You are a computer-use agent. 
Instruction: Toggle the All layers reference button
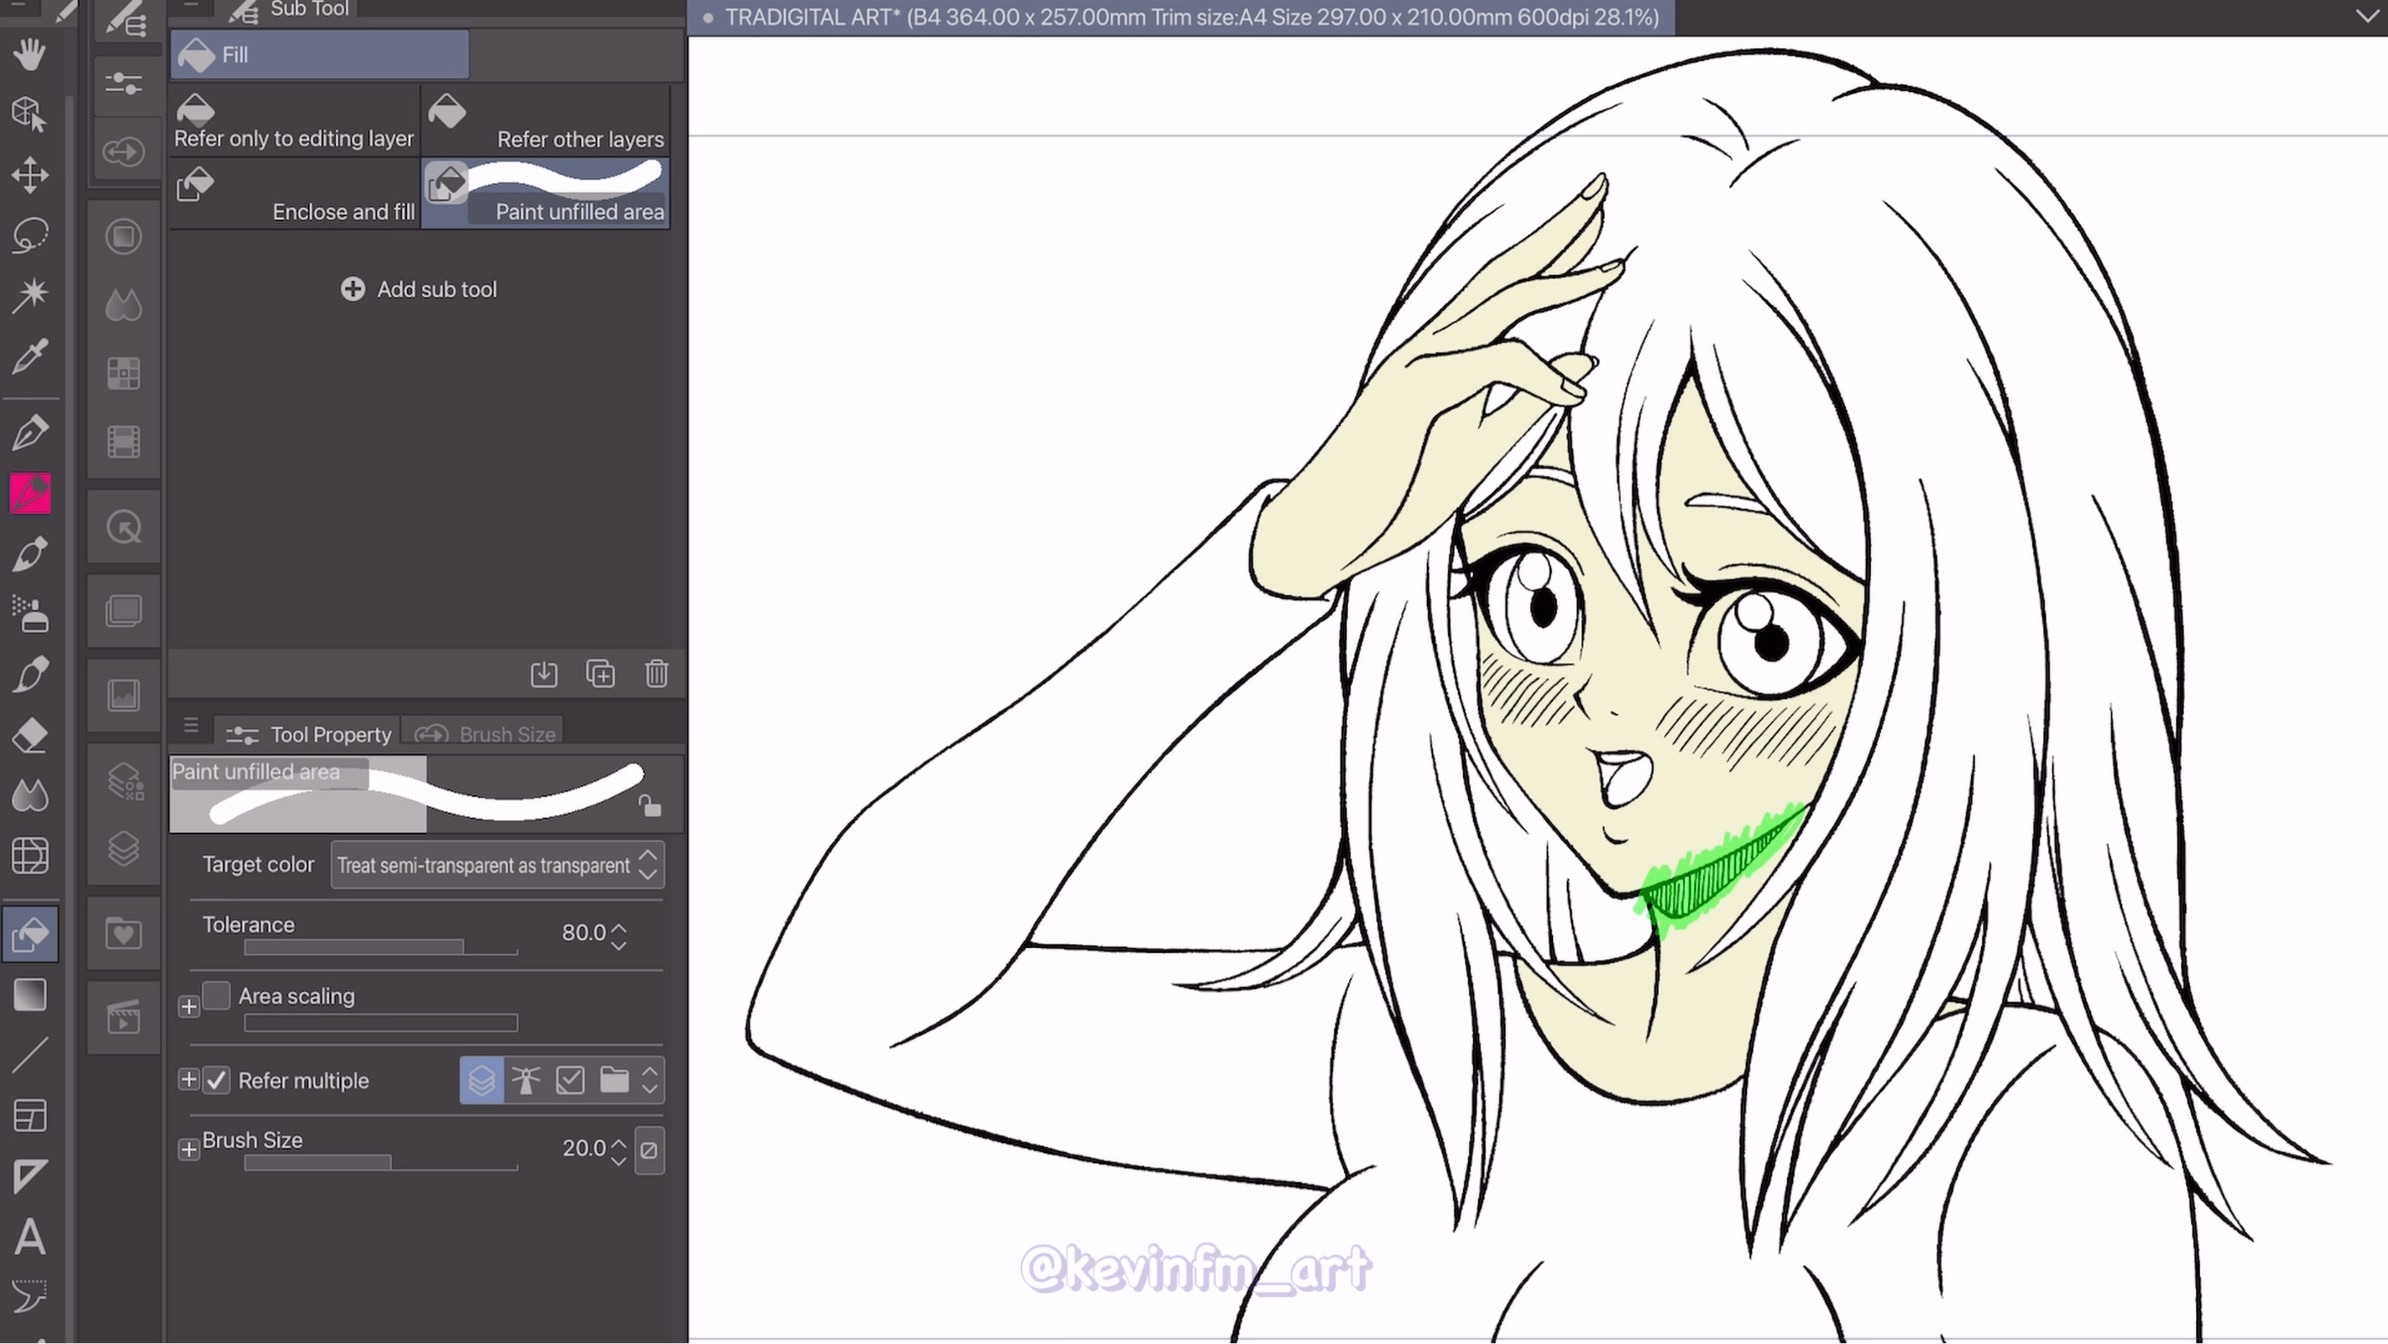click(481, 1080)
